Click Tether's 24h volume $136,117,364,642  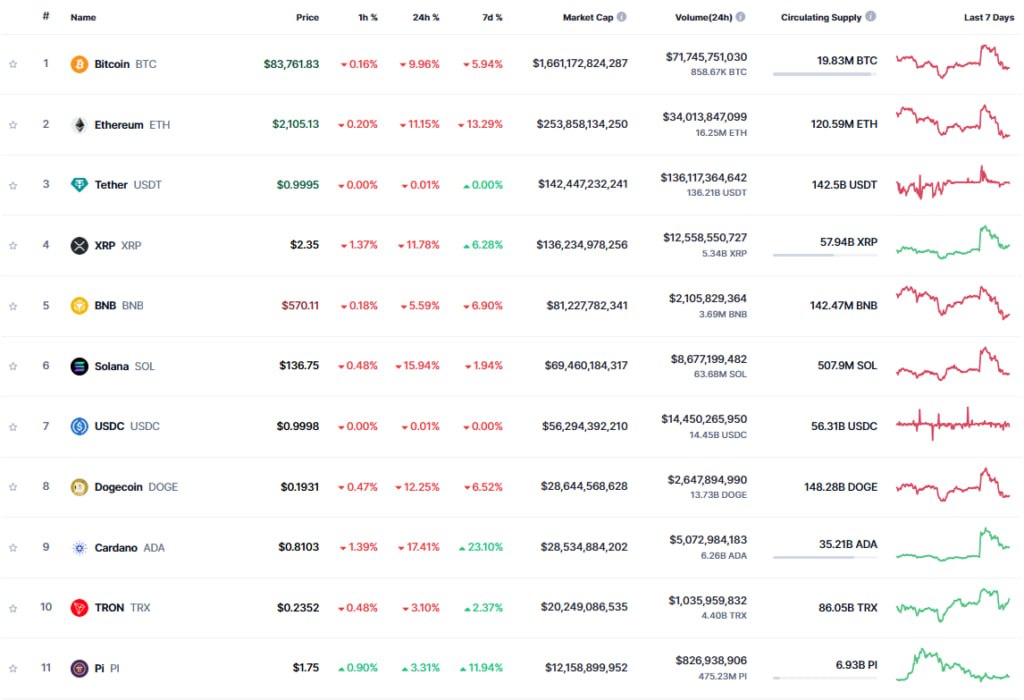pyautogui.click(x=703, y=178)
